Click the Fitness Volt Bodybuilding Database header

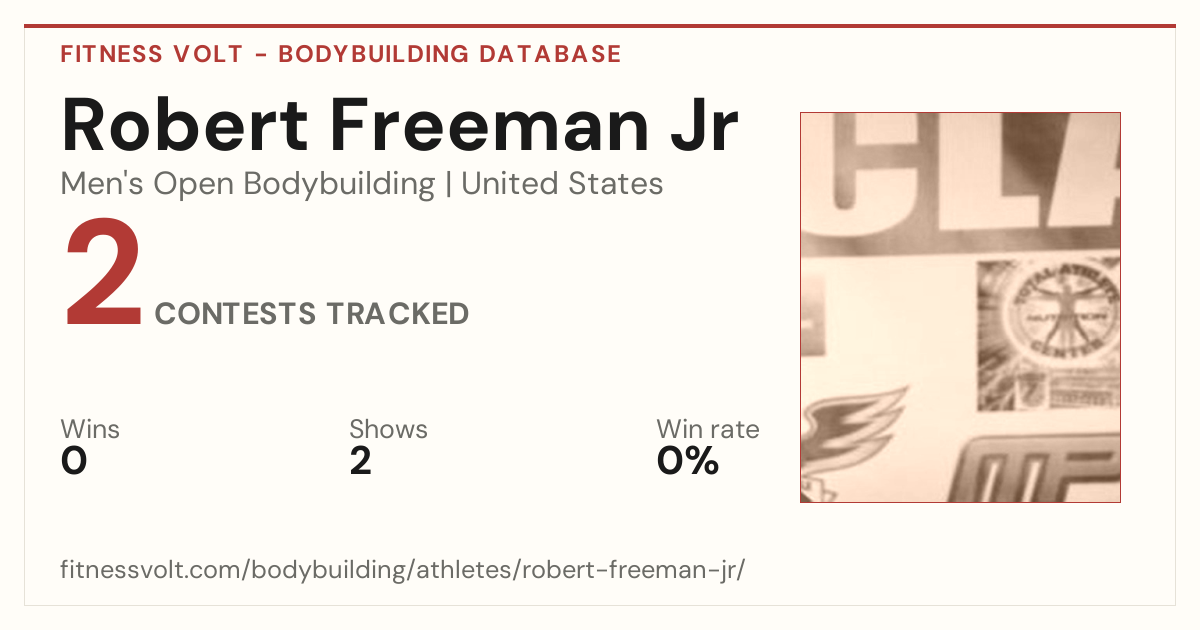pyautogui.click(x=341, y=54)
